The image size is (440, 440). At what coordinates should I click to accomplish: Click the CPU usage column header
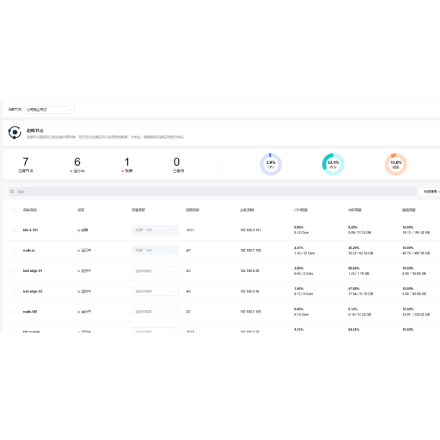pos(301,210)
